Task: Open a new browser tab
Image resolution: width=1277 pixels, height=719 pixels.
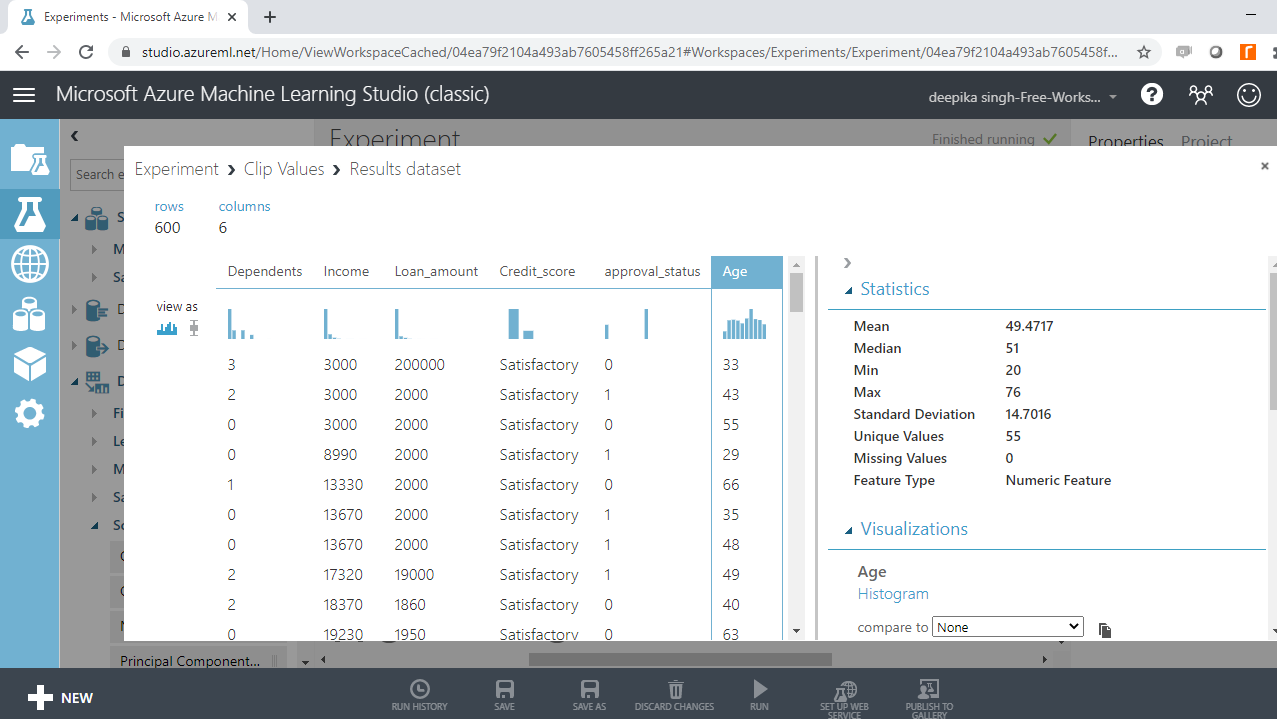Action: click(x=270, y=17)
